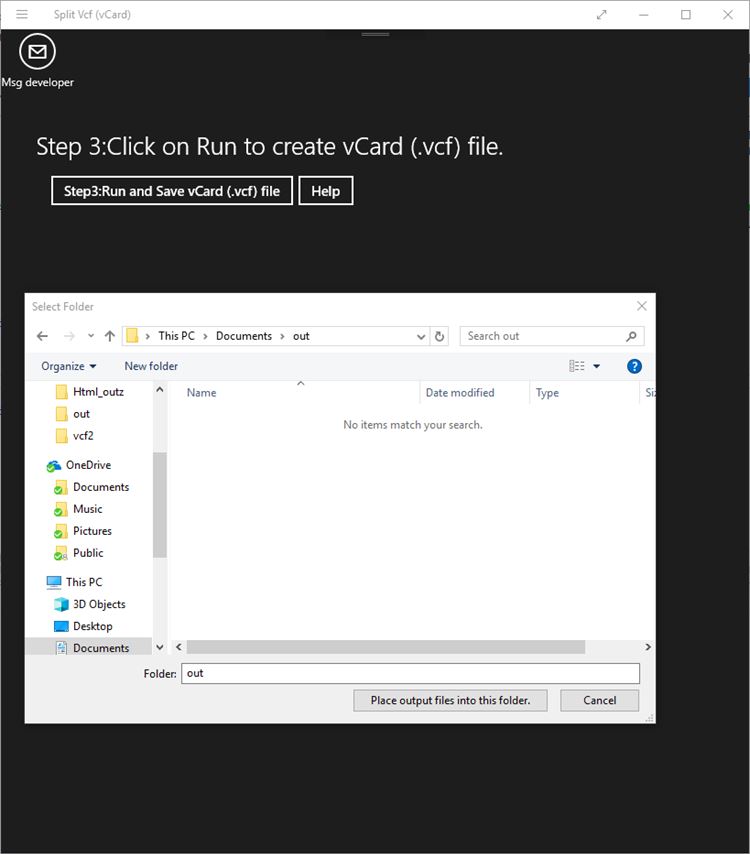
Task: Open the view options dropdown arrow
Action: click(597, 366)
